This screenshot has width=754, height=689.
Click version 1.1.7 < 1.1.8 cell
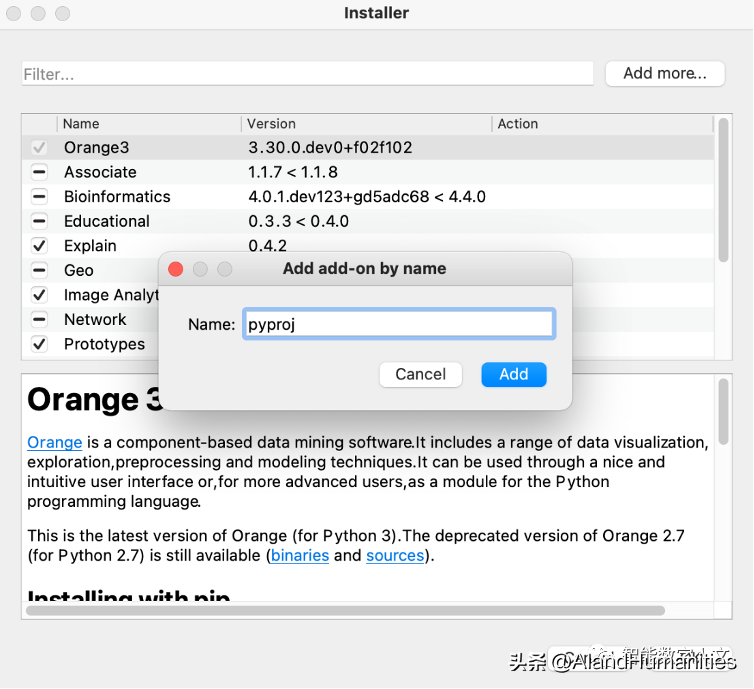(293, 172)
